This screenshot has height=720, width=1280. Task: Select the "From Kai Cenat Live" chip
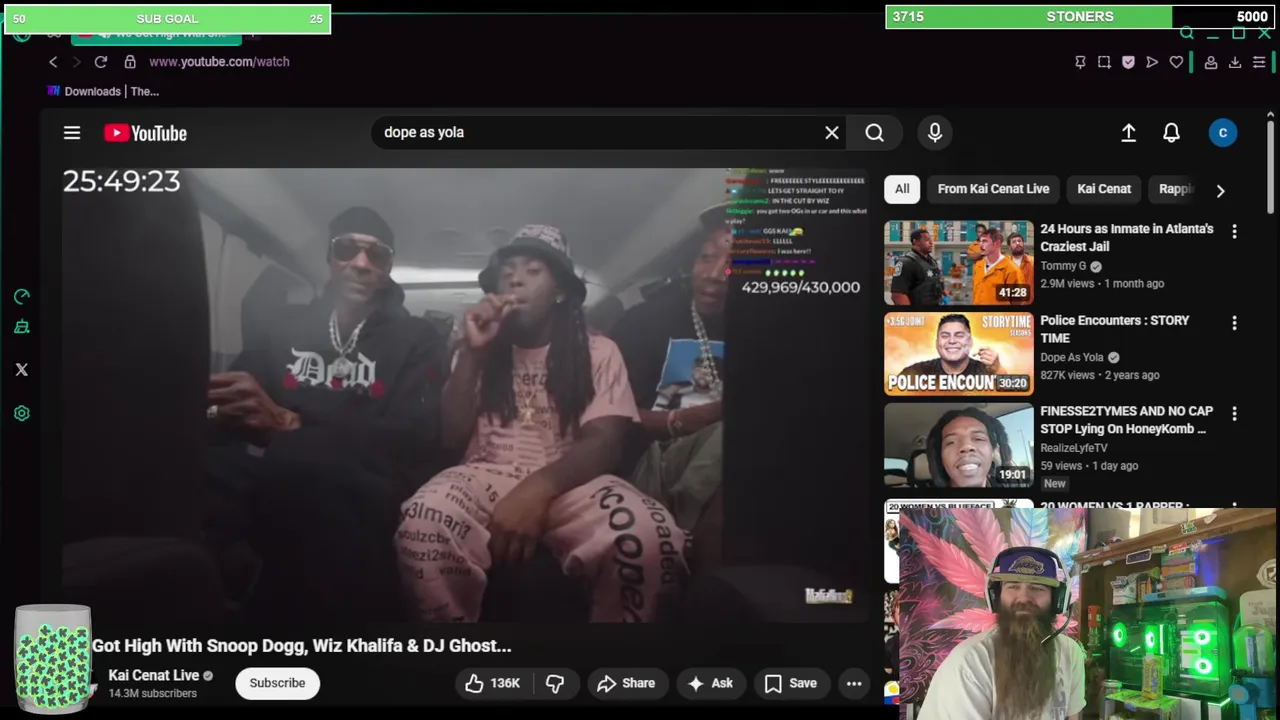click(x=993, y=189)
